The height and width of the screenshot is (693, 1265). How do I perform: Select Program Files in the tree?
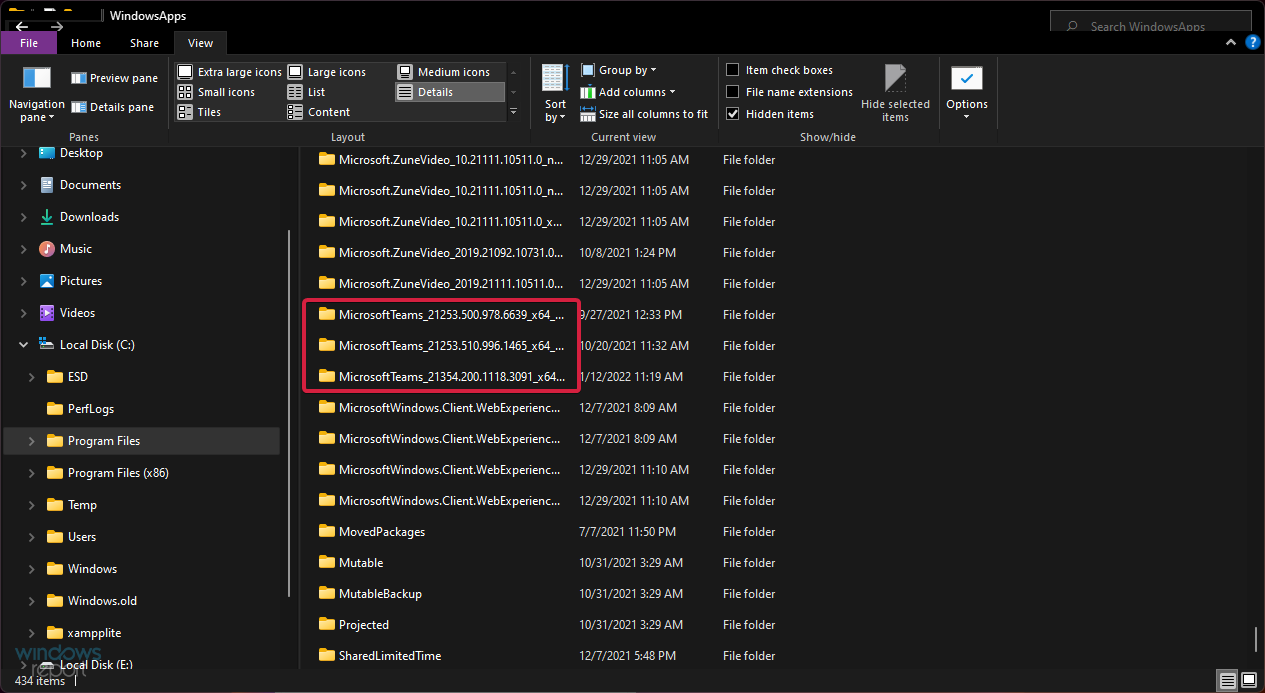tap(142, 441)
